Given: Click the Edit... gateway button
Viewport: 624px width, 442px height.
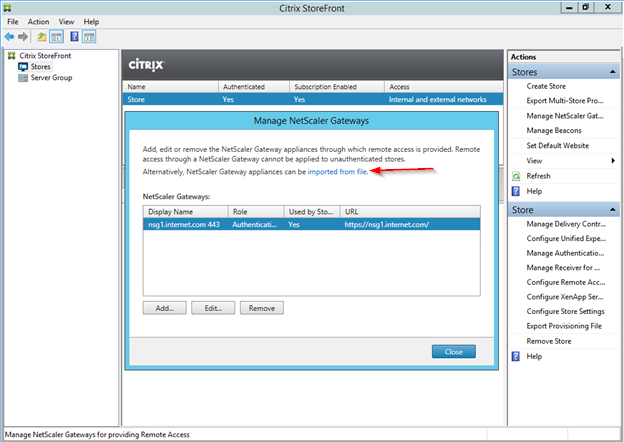Looking at the screenshot, I should (213, 308).
